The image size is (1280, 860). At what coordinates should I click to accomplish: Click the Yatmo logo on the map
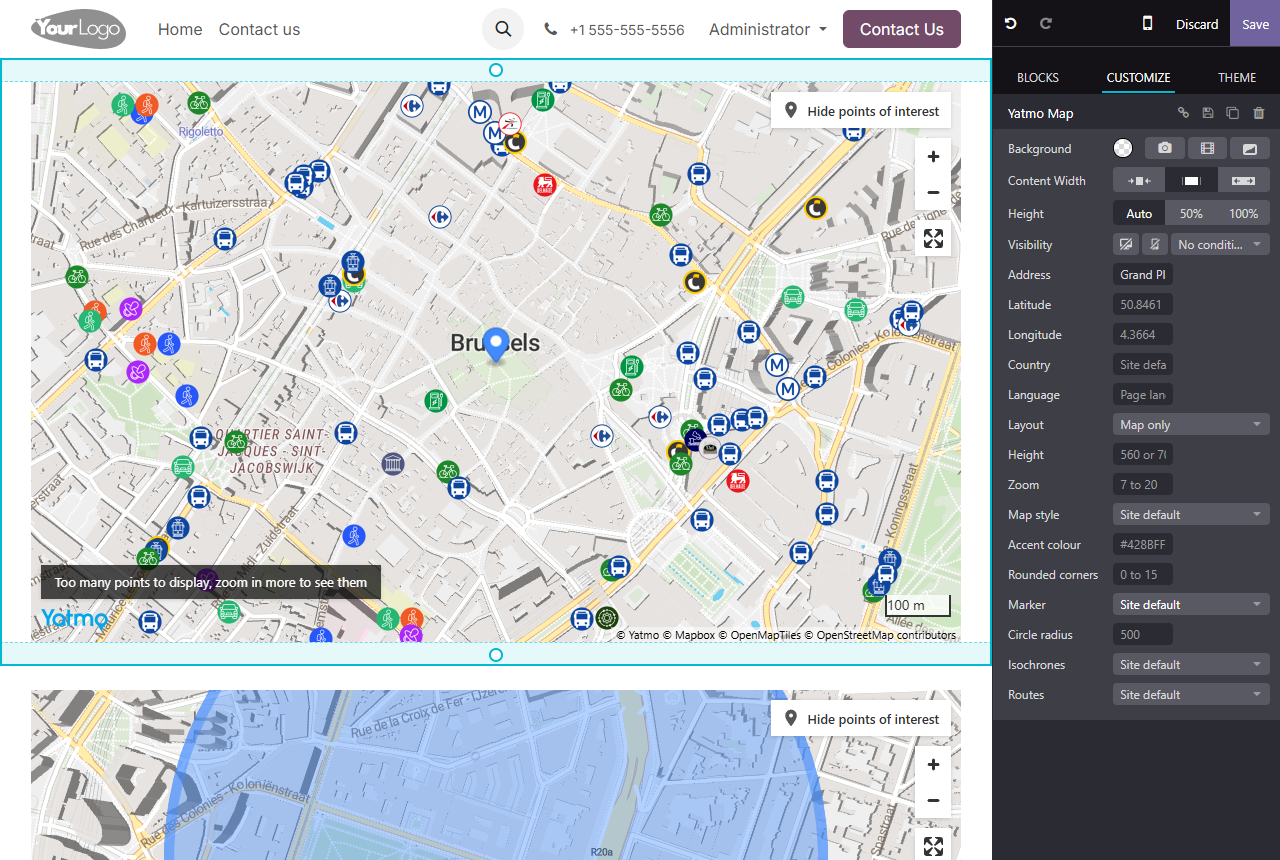coord(74,618)
